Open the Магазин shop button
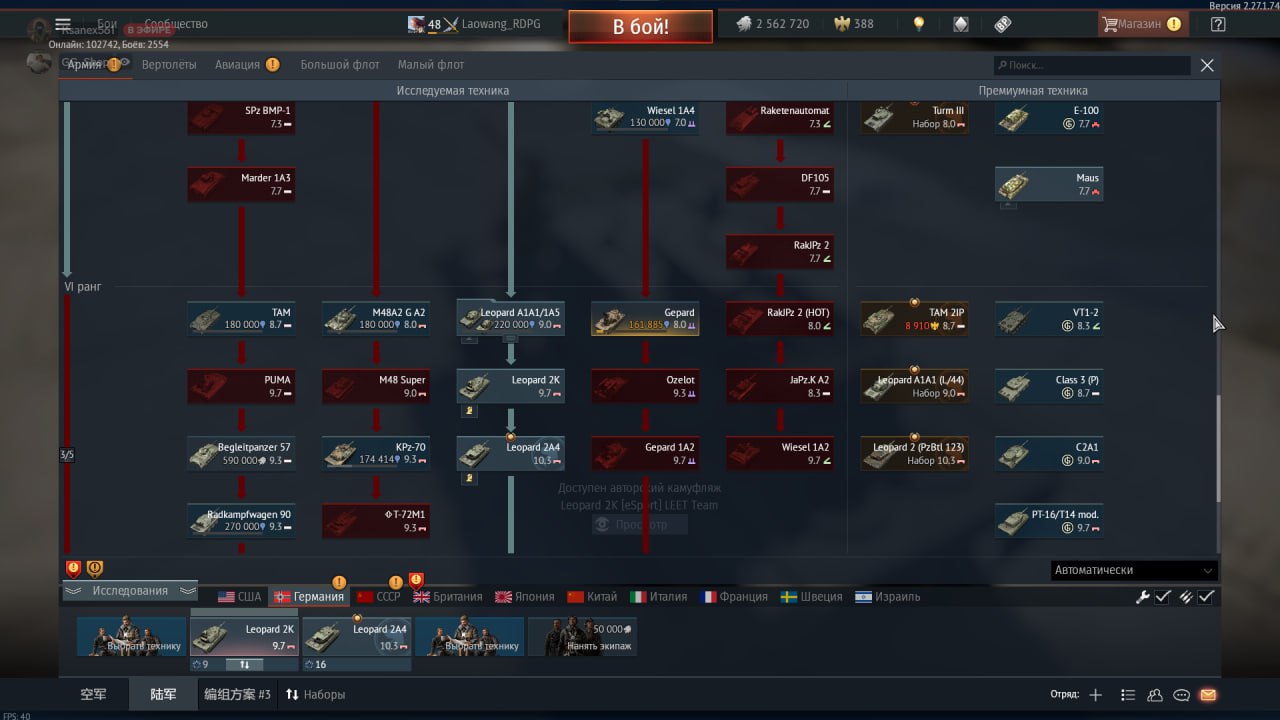Screen dimensions: 1280x720 [x=1143, y=24]
